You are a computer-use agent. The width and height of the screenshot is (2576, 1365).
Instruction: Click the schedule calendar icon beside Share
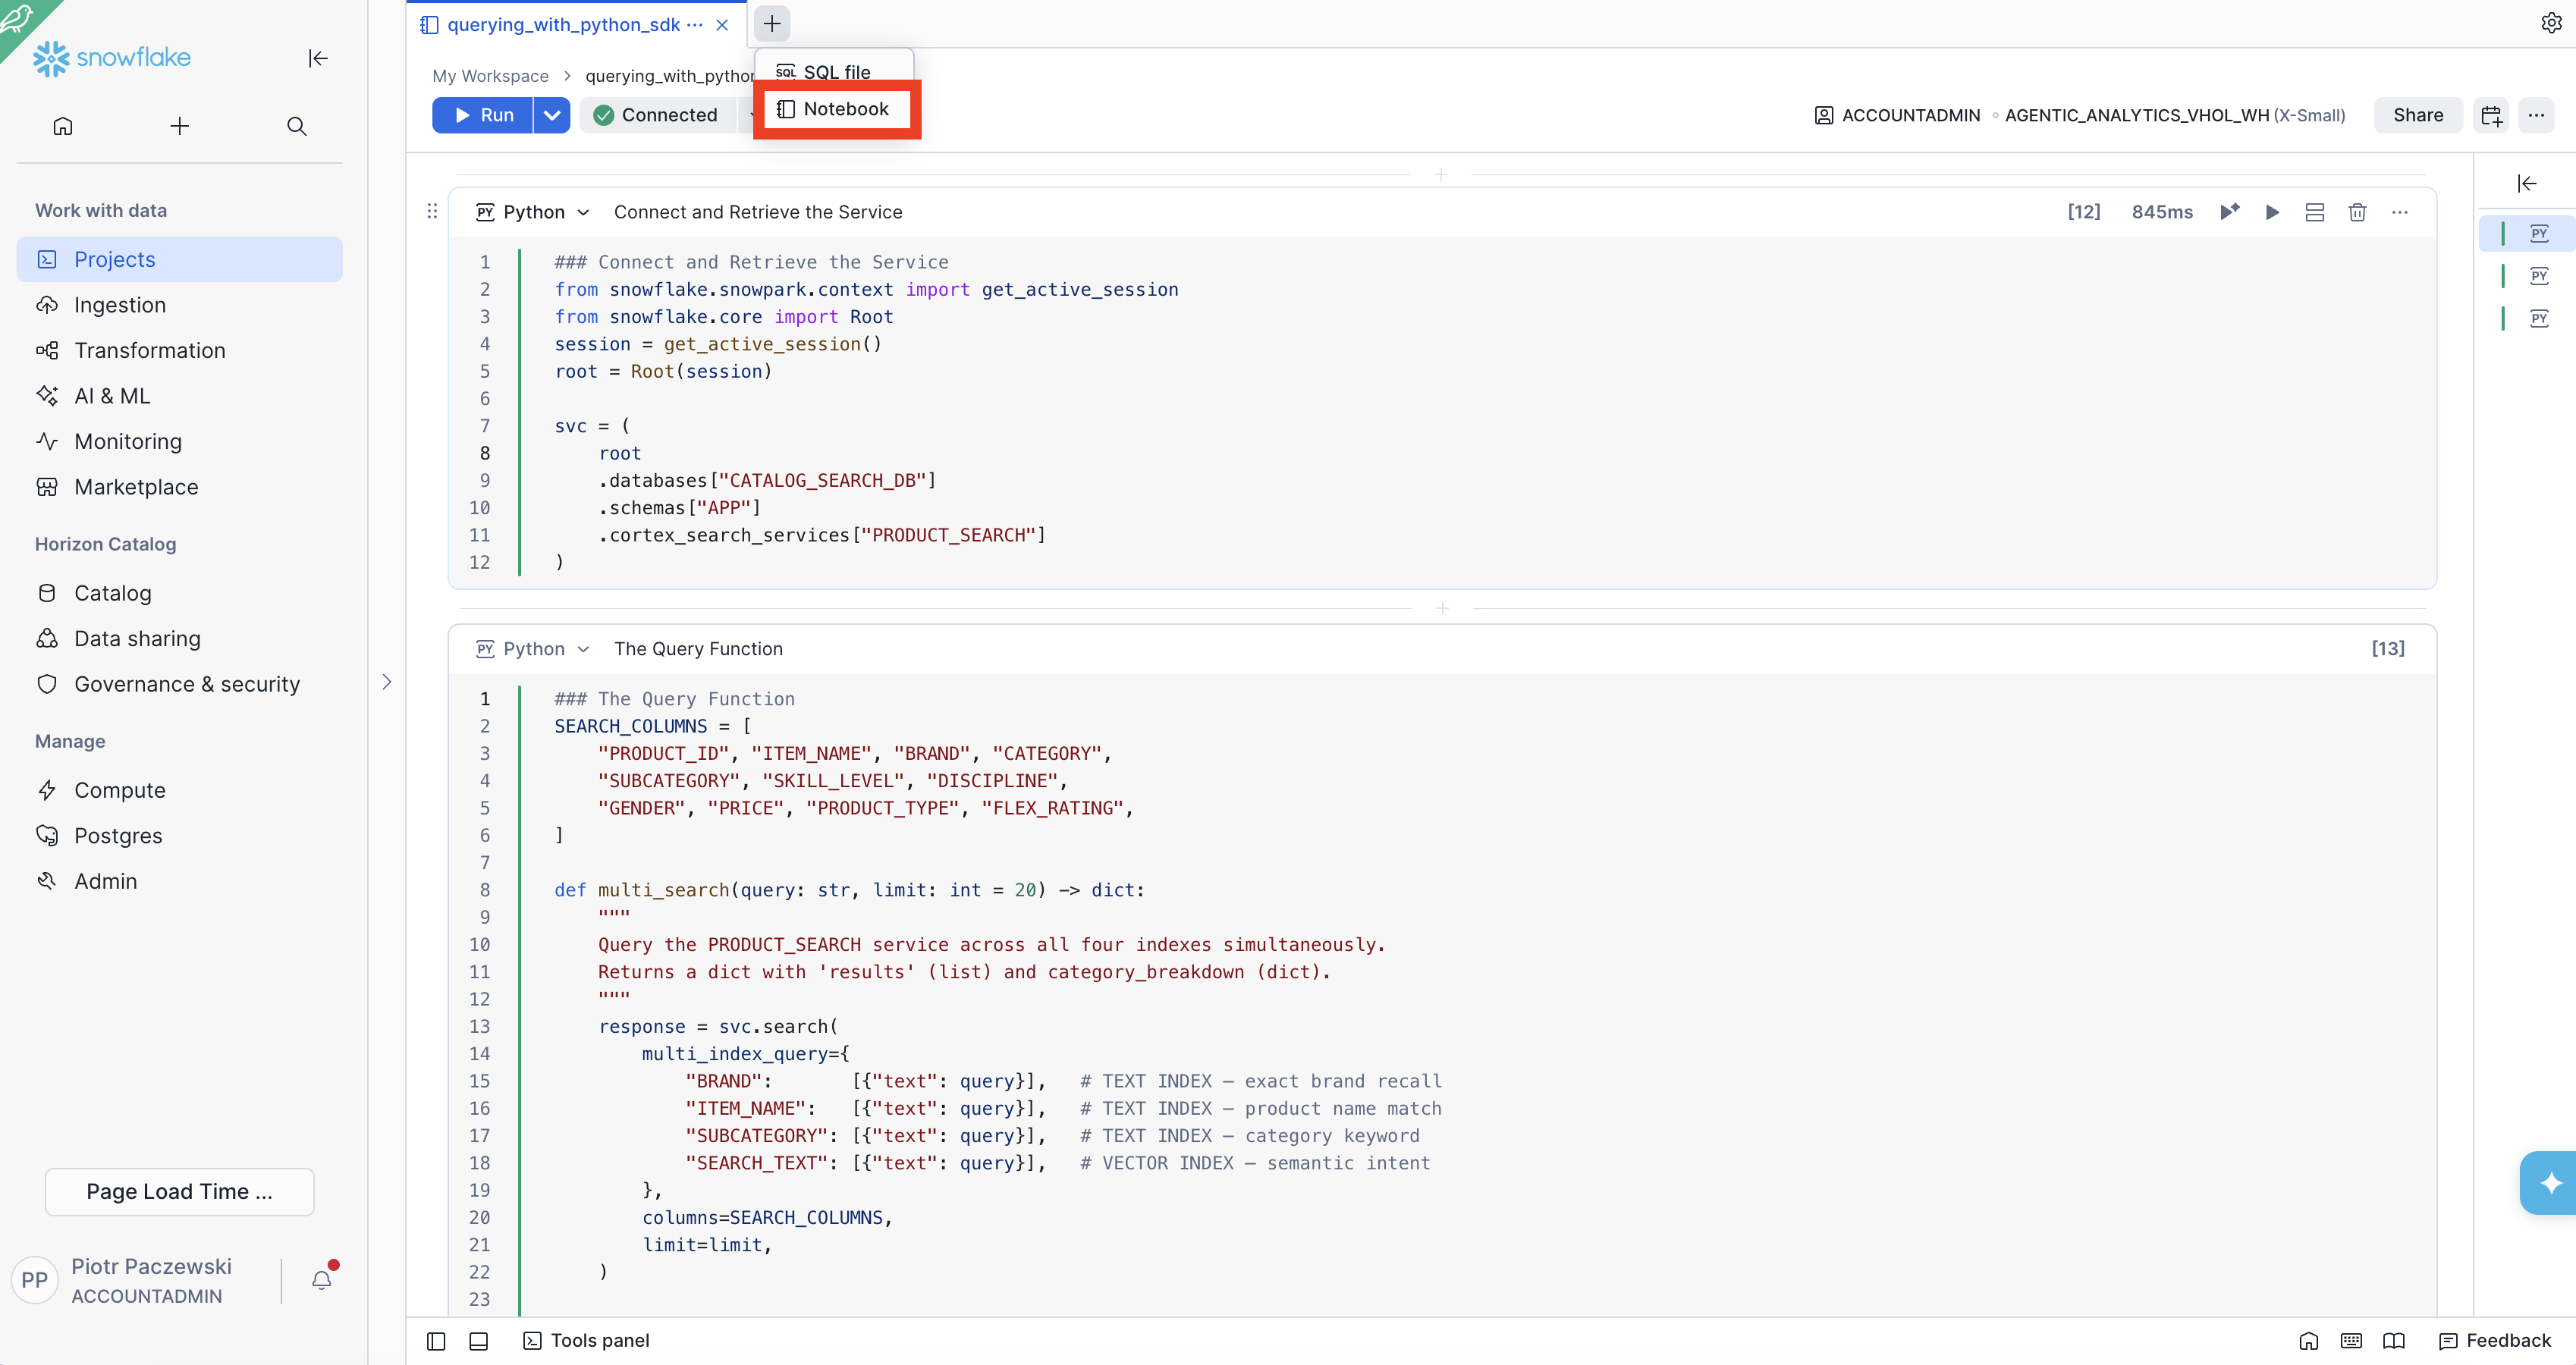coord(2492,115)
